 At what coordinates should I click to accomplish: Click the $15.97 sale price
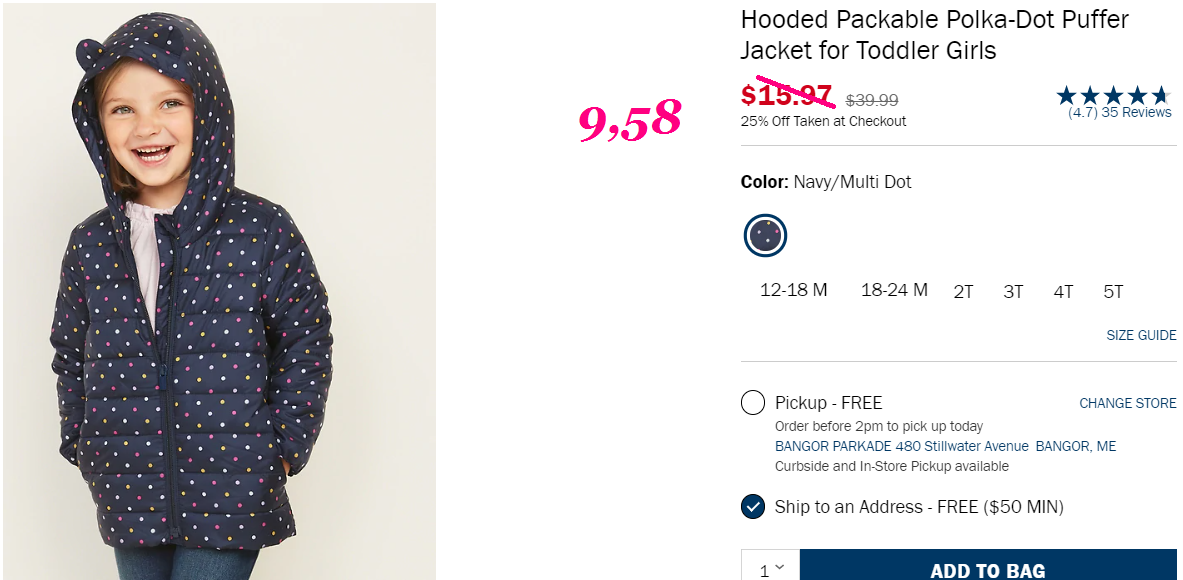tap(786, 96)
